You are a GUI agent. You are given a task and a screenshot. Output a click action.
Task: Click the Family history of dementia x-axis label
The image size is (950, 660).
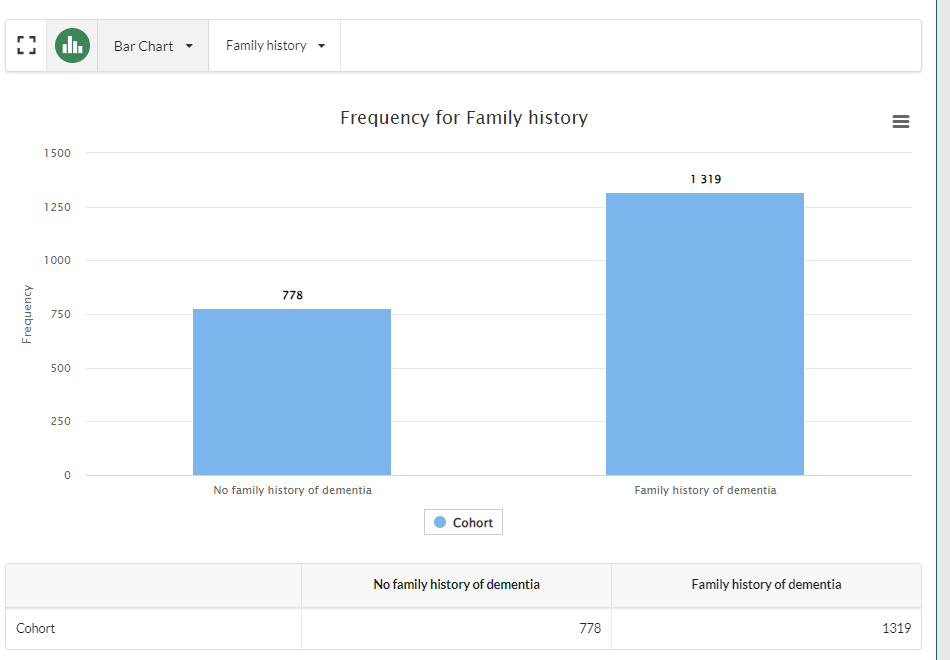click(x=705, y=490)
